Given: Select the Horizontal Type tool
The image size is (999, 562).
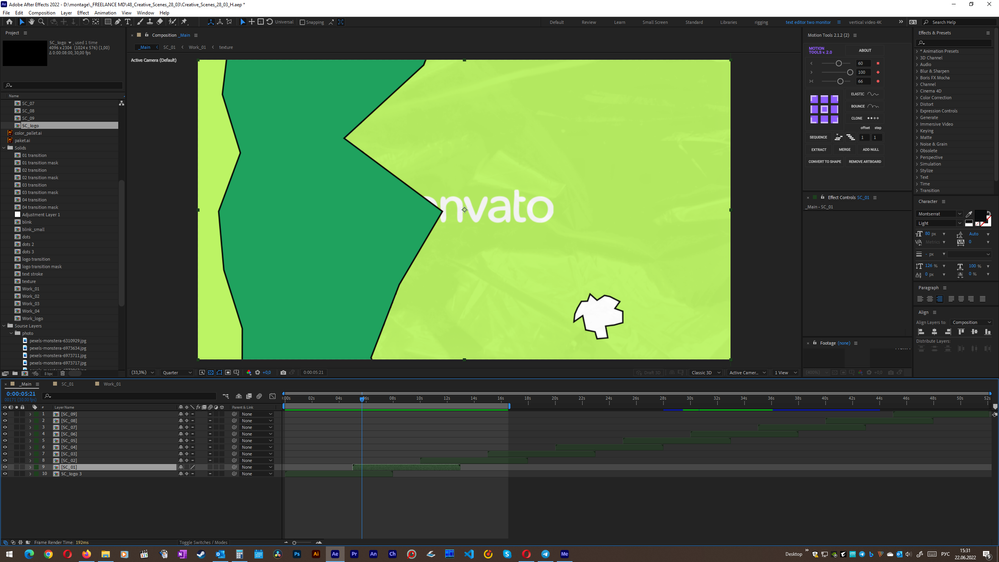Looking at the screenshot, I should pyautogui.click(x=127, y=22).
